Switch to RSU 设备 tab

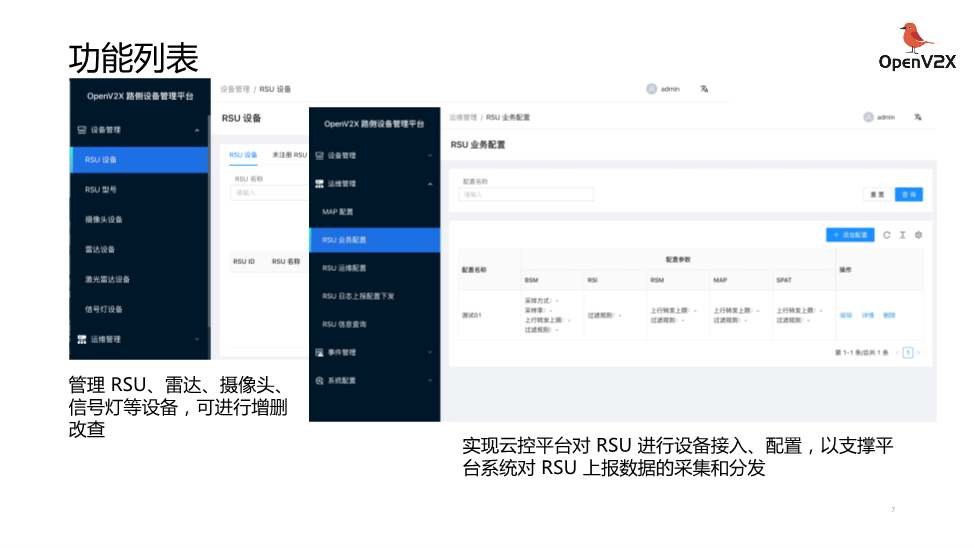pos(243,155)
